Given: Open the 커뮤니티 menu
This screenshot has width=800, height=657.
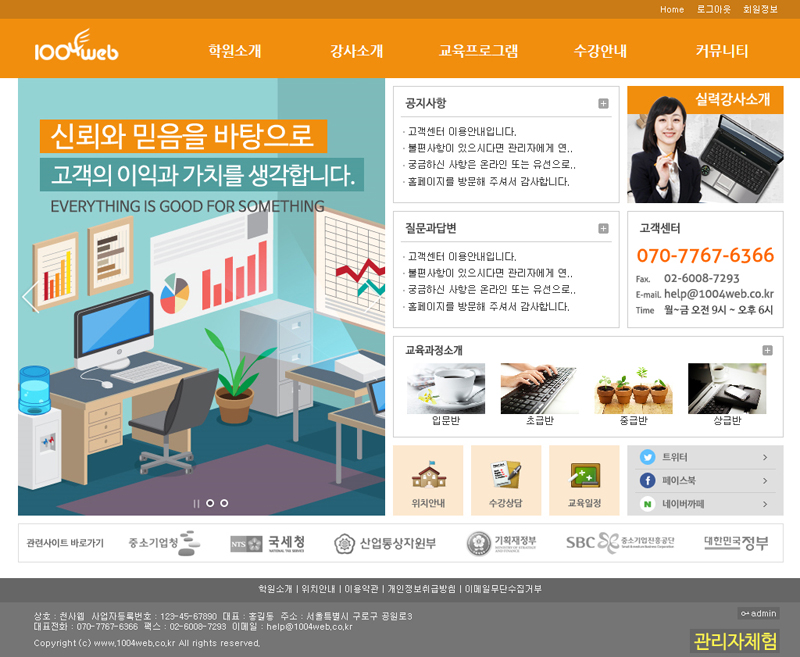Looking at the screenshot, I should [721, 51].
